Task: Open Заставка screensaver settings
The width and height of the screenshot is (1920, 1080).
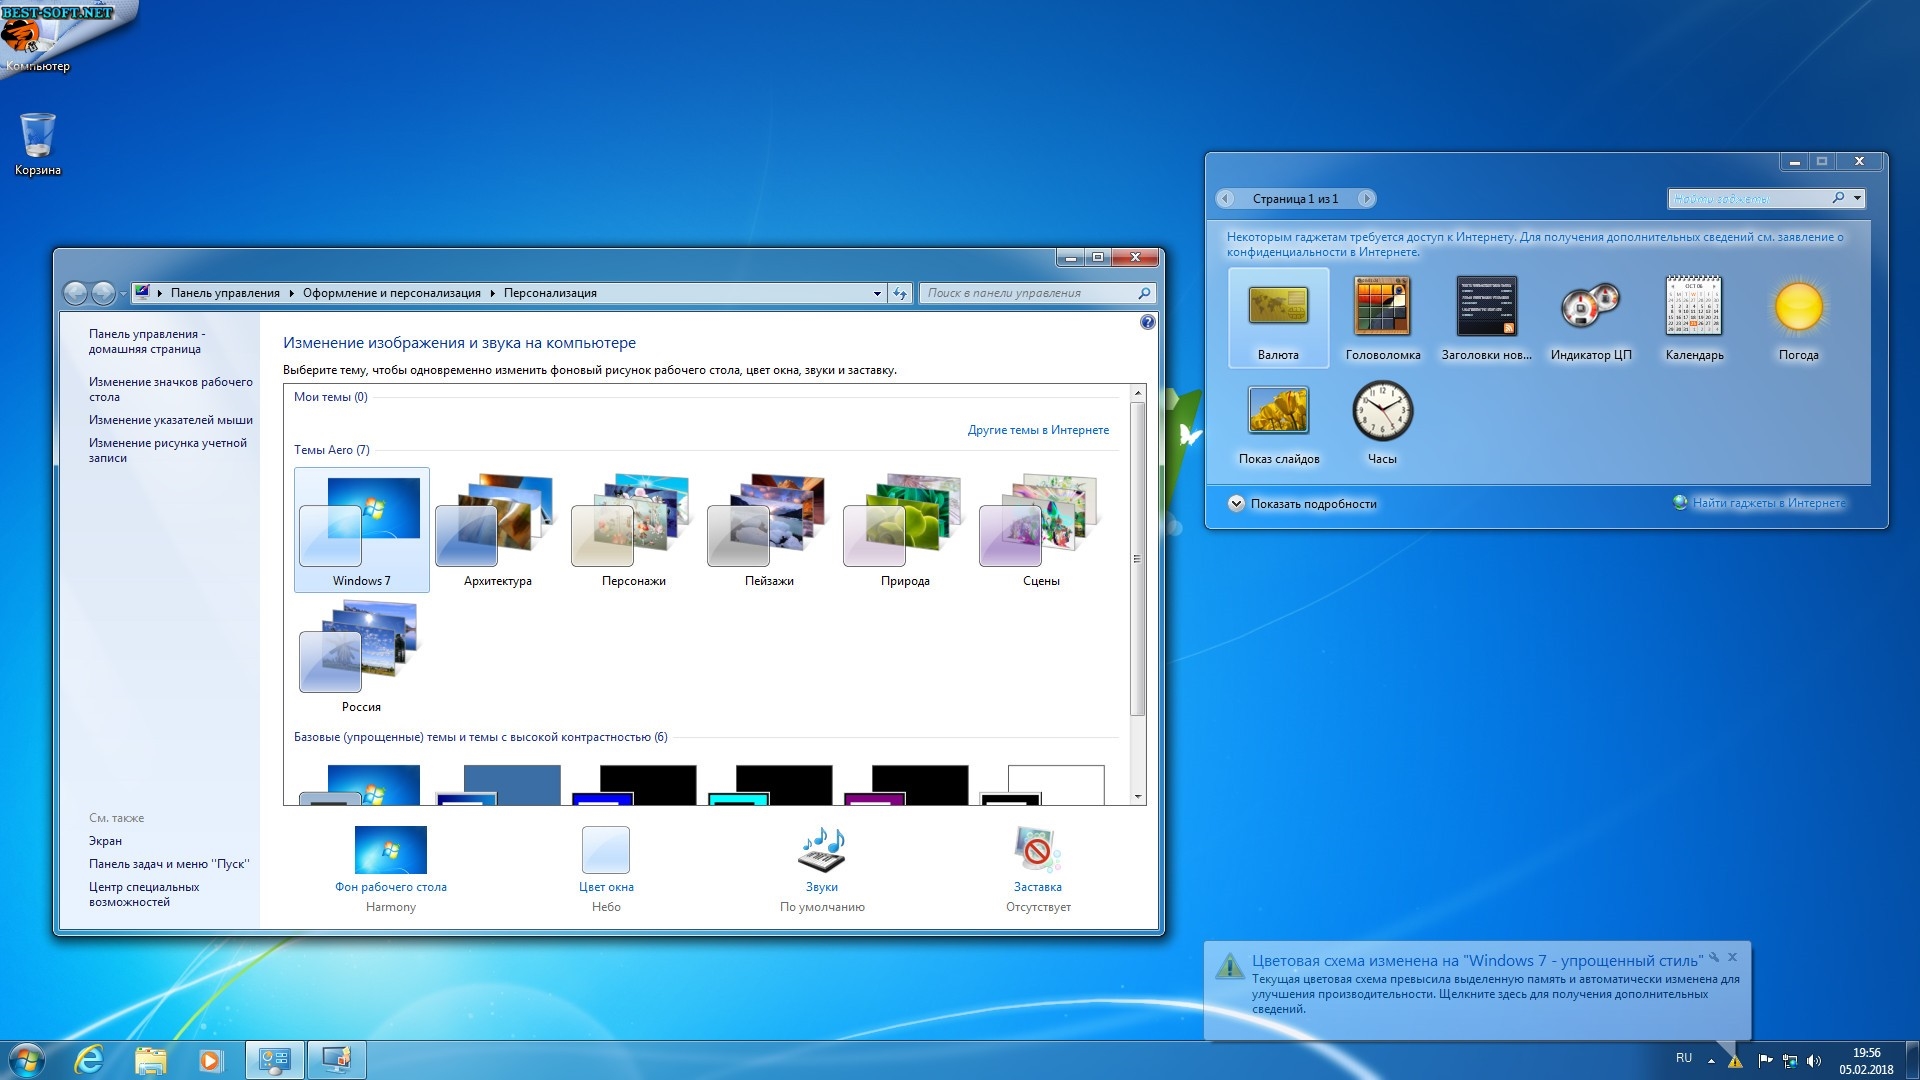Action: coord(1037,851)
